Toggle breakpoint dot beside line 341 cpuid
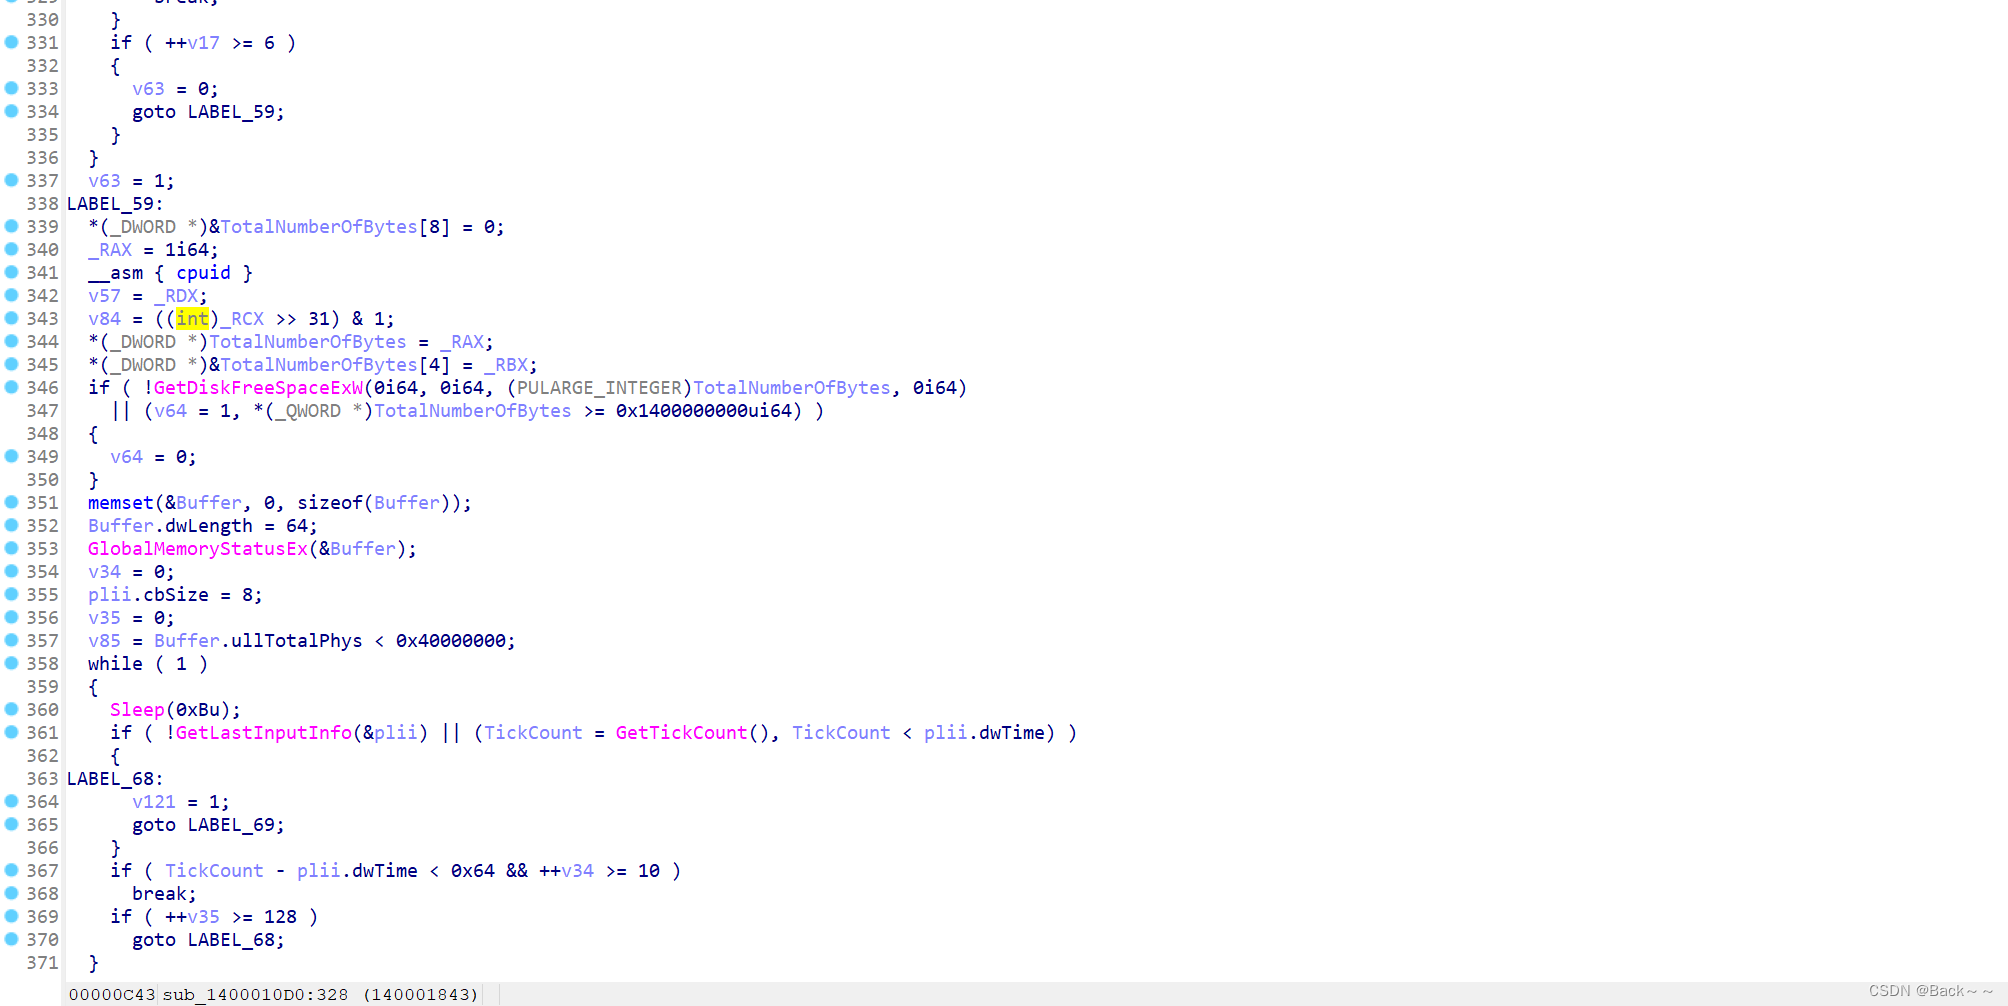Viewport: 2008px width, 1006px height. (x=11, y=272)
